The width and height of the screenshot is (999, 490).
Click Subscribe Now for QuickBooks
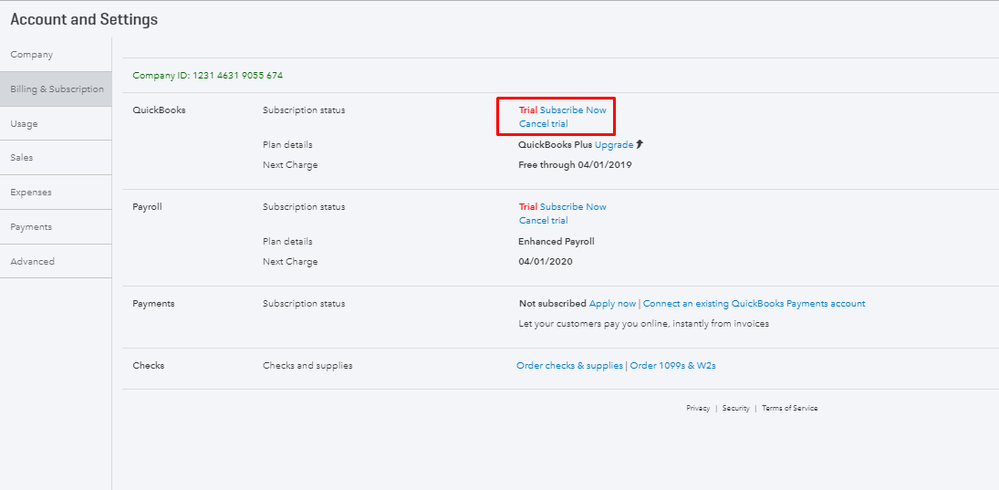(x=573, y=110)
